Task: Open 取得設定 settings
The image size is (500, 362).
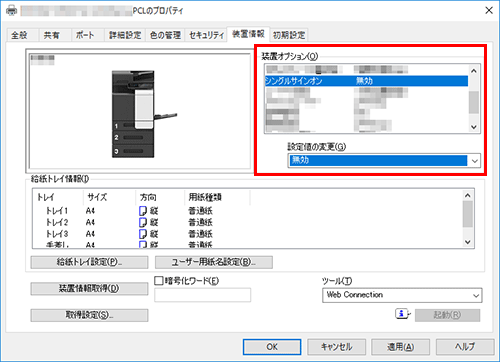Action: (89, 315)
